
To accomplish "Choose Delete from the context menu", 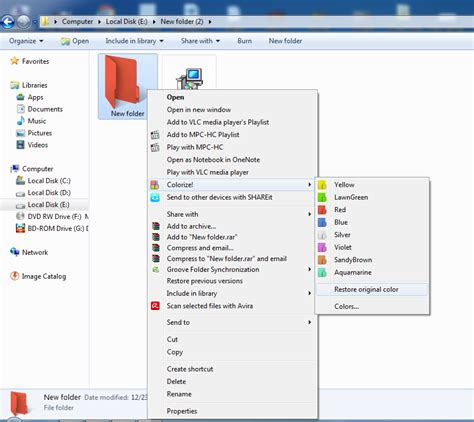I will pos(176,382).
